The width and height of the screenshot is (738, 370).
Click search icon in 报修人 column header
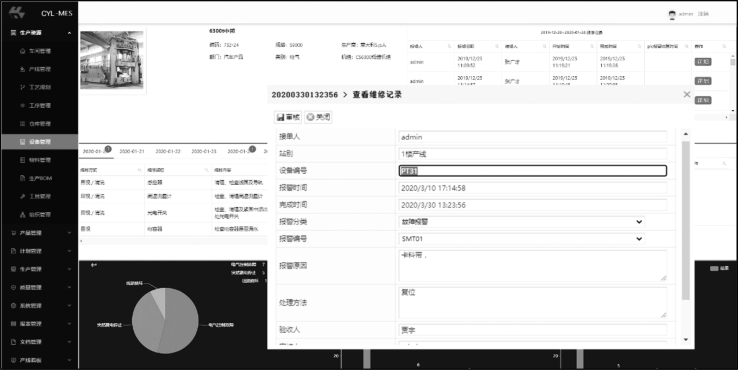[x=449, y=46]
